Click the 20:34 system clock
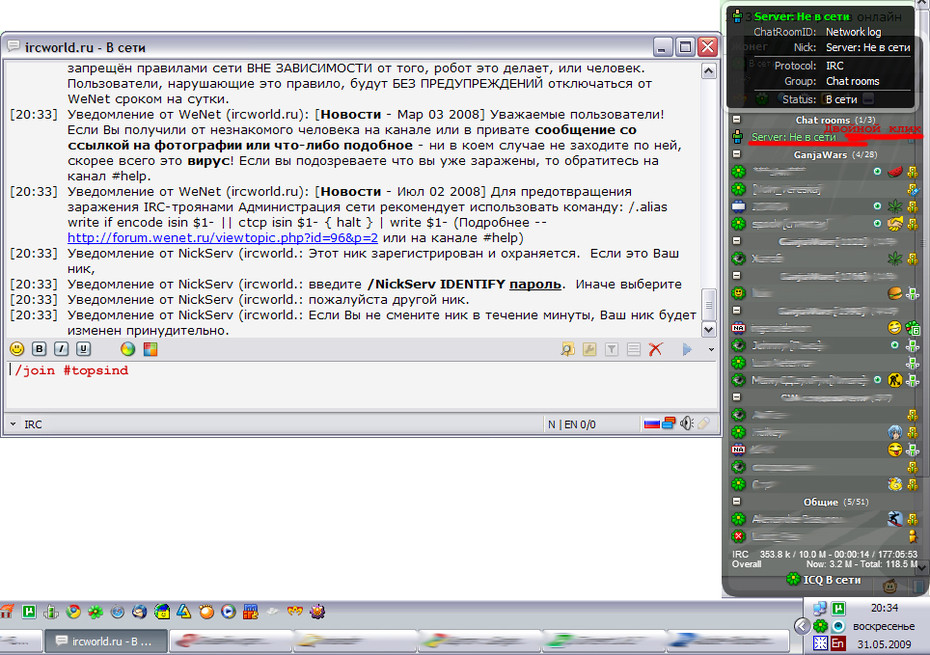Viewport: 930px width, 655px height. pyautogui.click(x=884, y=608)
